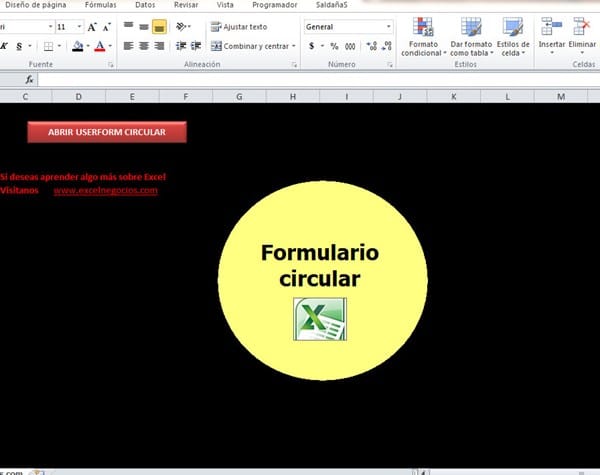Open the font size dropdown
The width and height of the screenshot is (600, 475).
(x=78, y=27)
